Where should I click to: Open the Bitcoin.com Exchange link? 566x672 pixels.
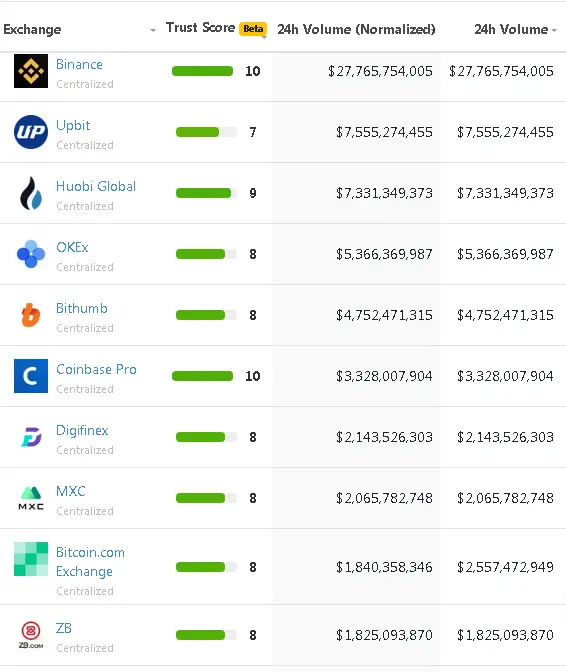click(90, 562)
